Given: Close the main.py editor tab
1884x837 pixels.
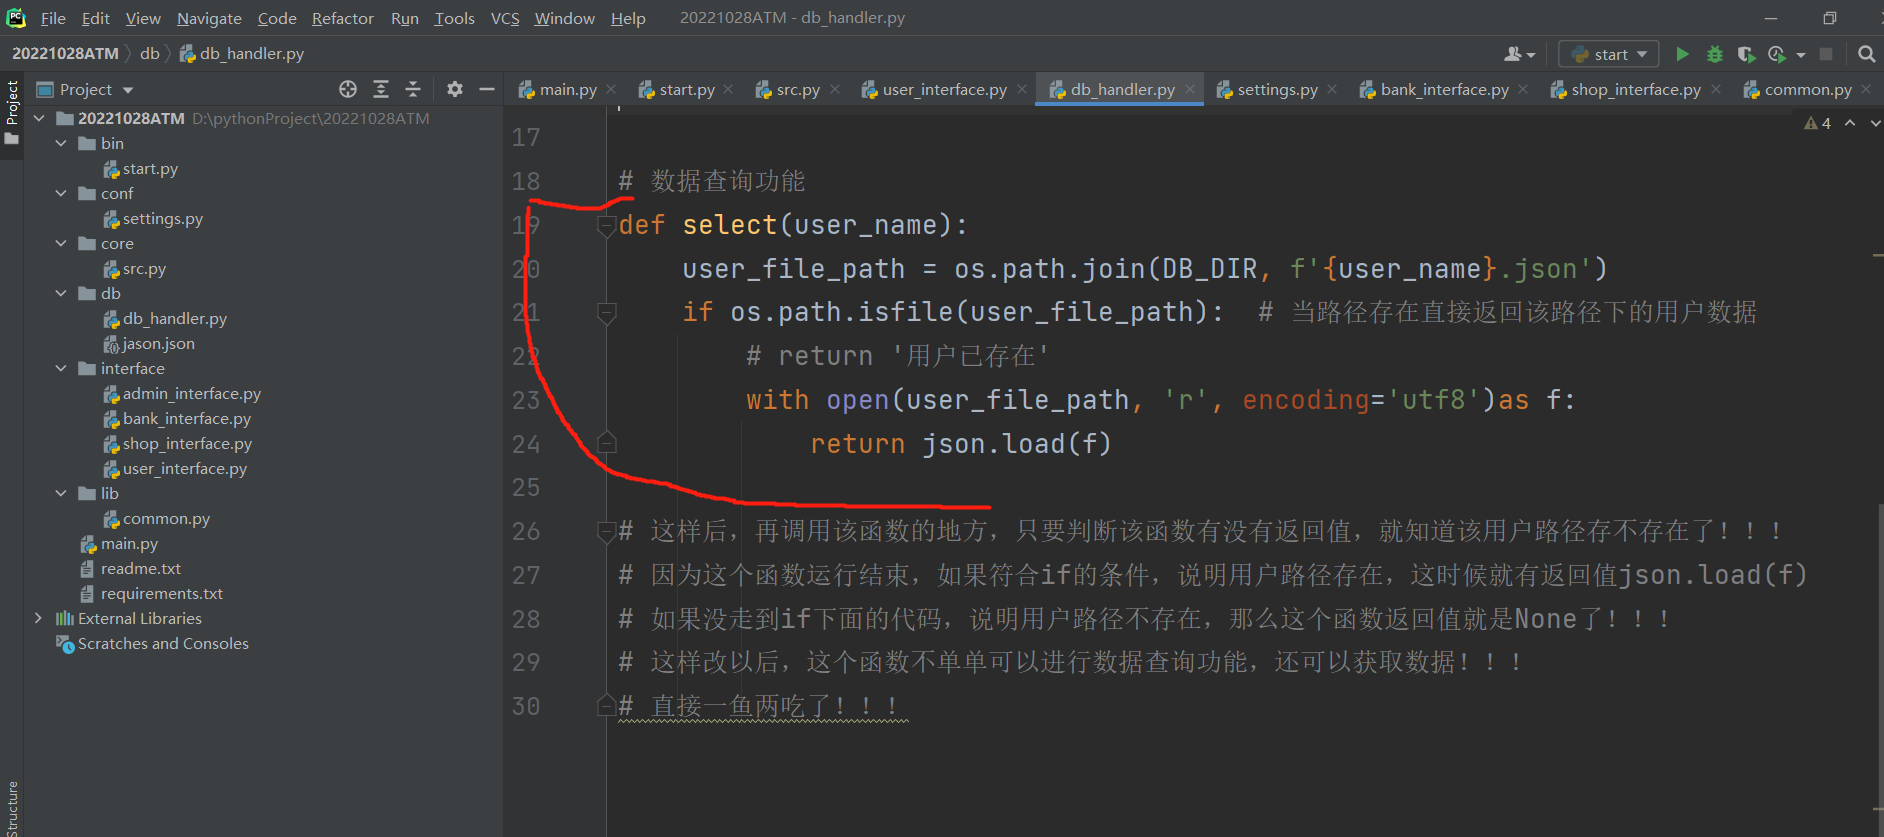Looking at the screenshot, I should pyautogui.click(x=611, y=89).
